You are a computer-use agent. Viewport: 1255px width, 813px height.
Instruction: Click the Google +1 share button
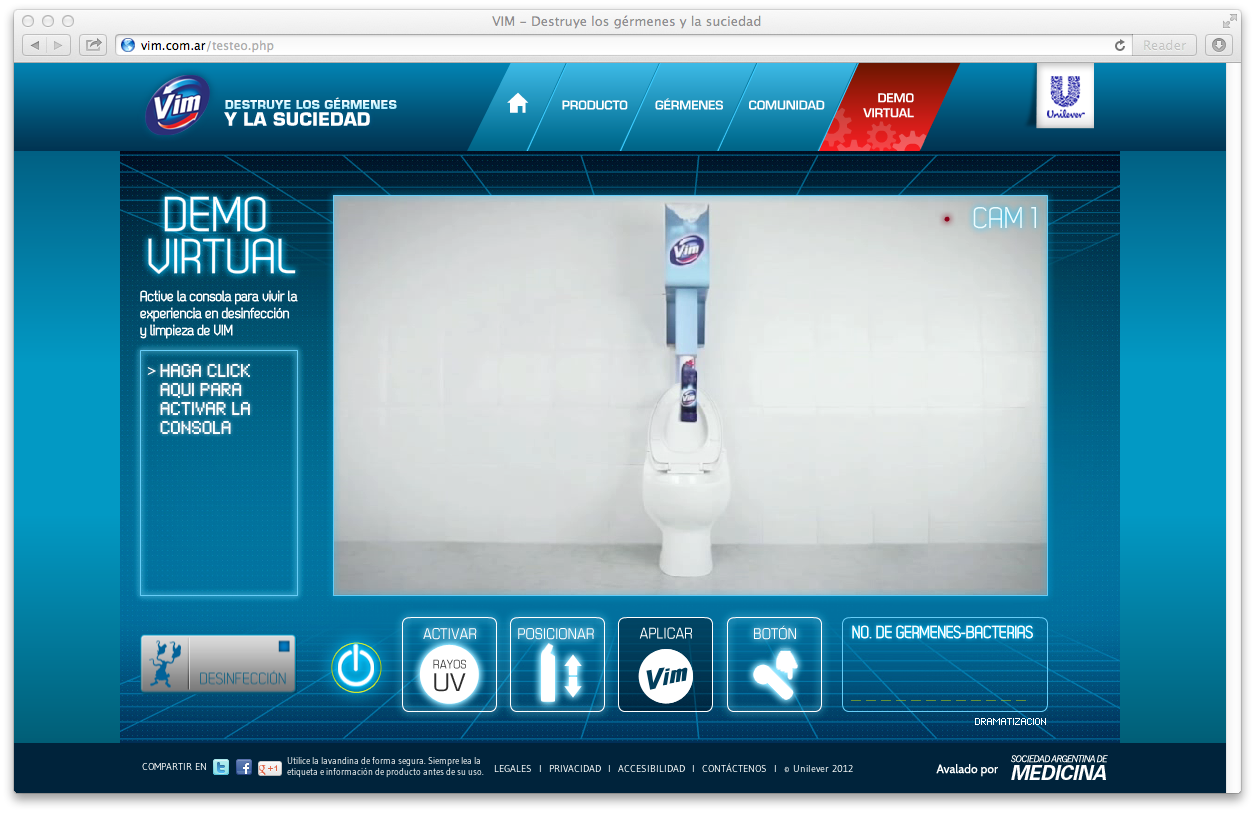pyautogui.click(x=269, y=768)
